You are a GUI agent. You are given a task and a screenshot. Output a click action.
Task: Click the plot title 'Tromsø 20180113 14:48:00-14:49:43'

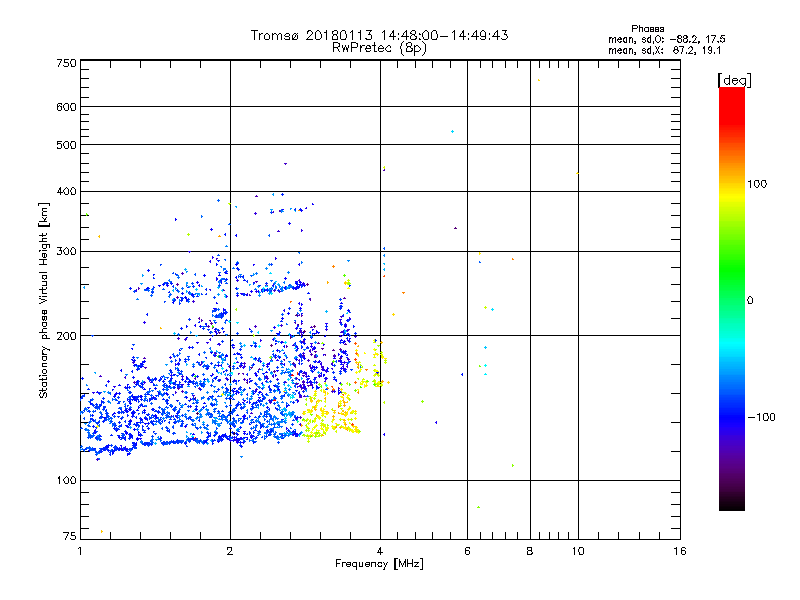(379, 35)
